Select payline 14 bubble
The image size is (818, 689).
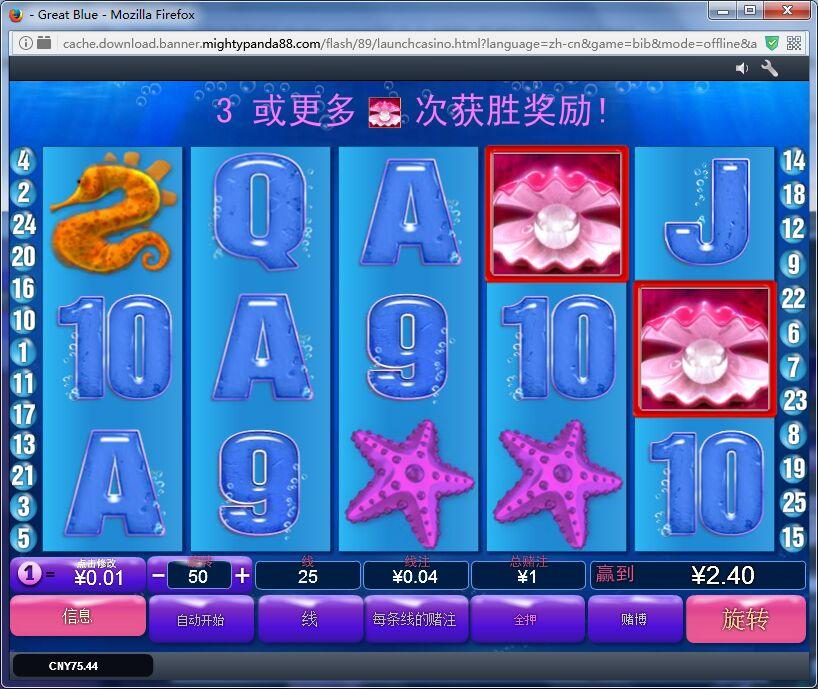[x=793, y=161]
